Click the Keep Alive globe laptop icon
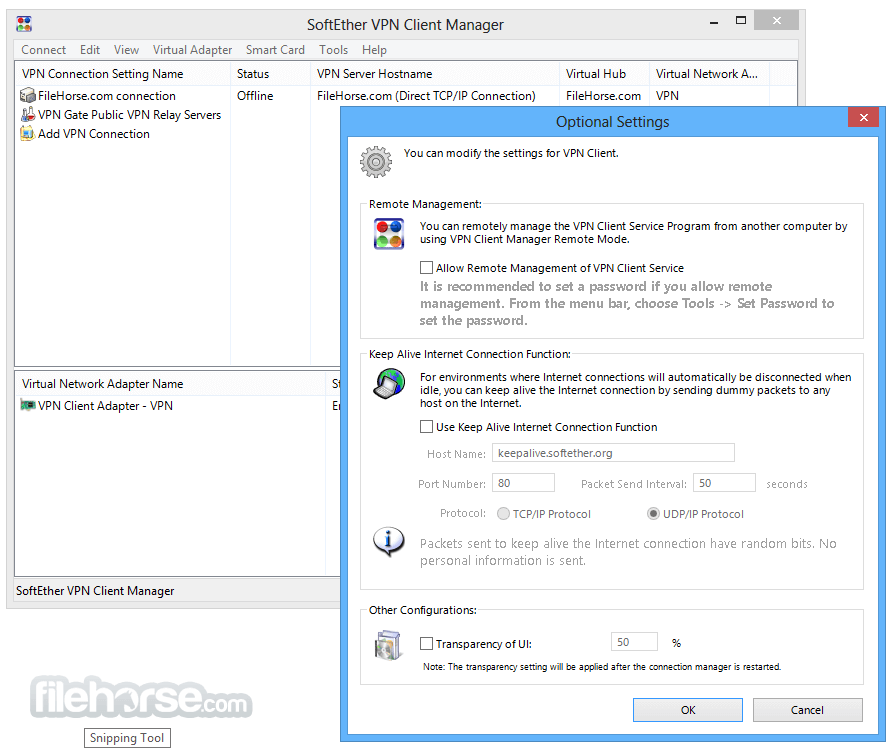Screen dimensions: 893x748 point(389,383)
